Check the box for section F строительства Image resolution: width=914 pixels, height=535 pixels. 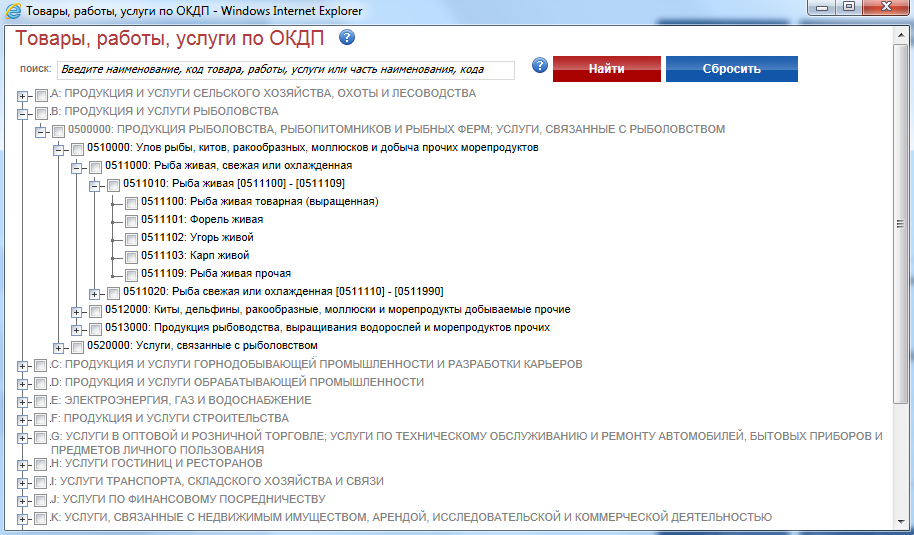[40, 420]
